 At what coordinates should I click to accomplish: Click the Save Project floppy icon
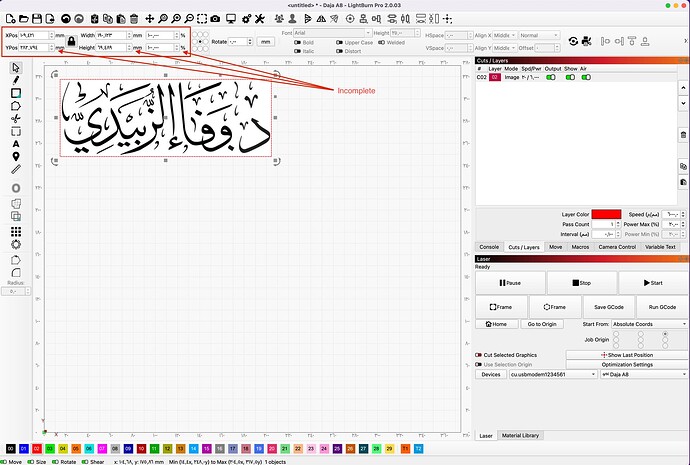pos(37,19)
